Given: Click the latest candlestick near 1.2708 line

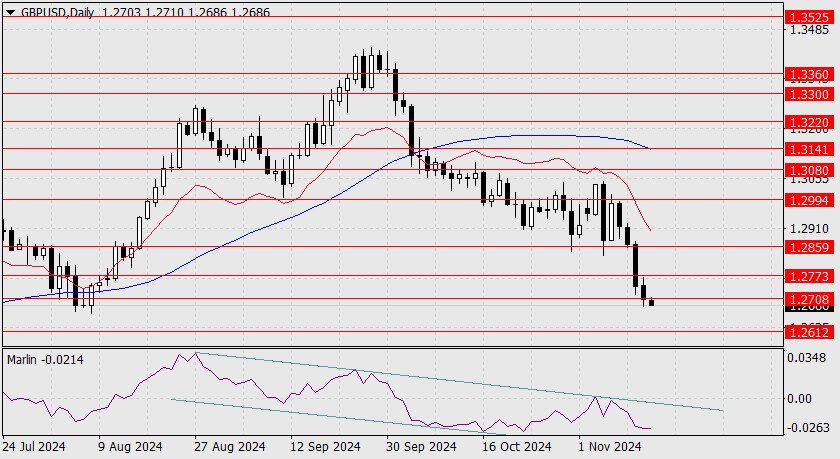Looking at the screenshot, I should 651,302.
